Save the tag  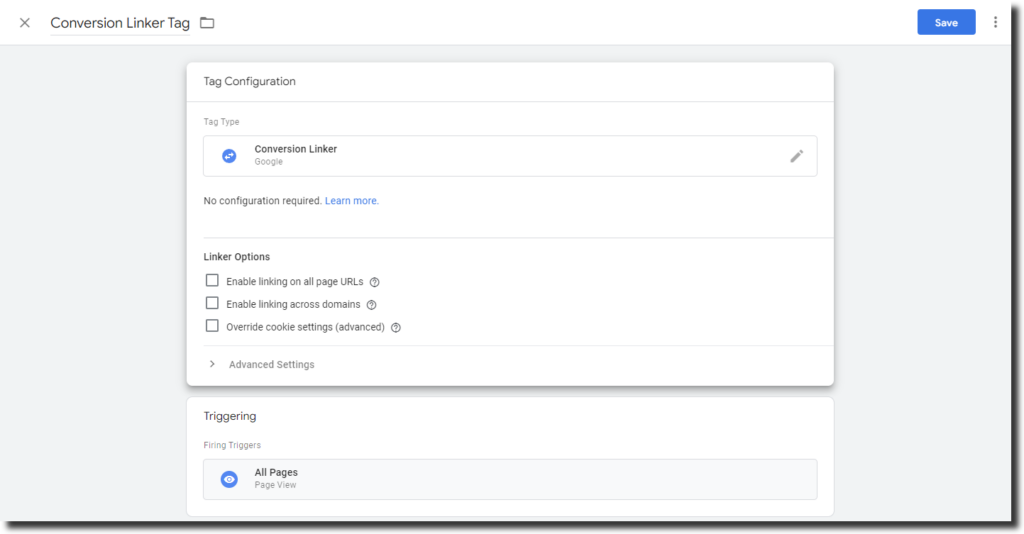click(946, 22)
